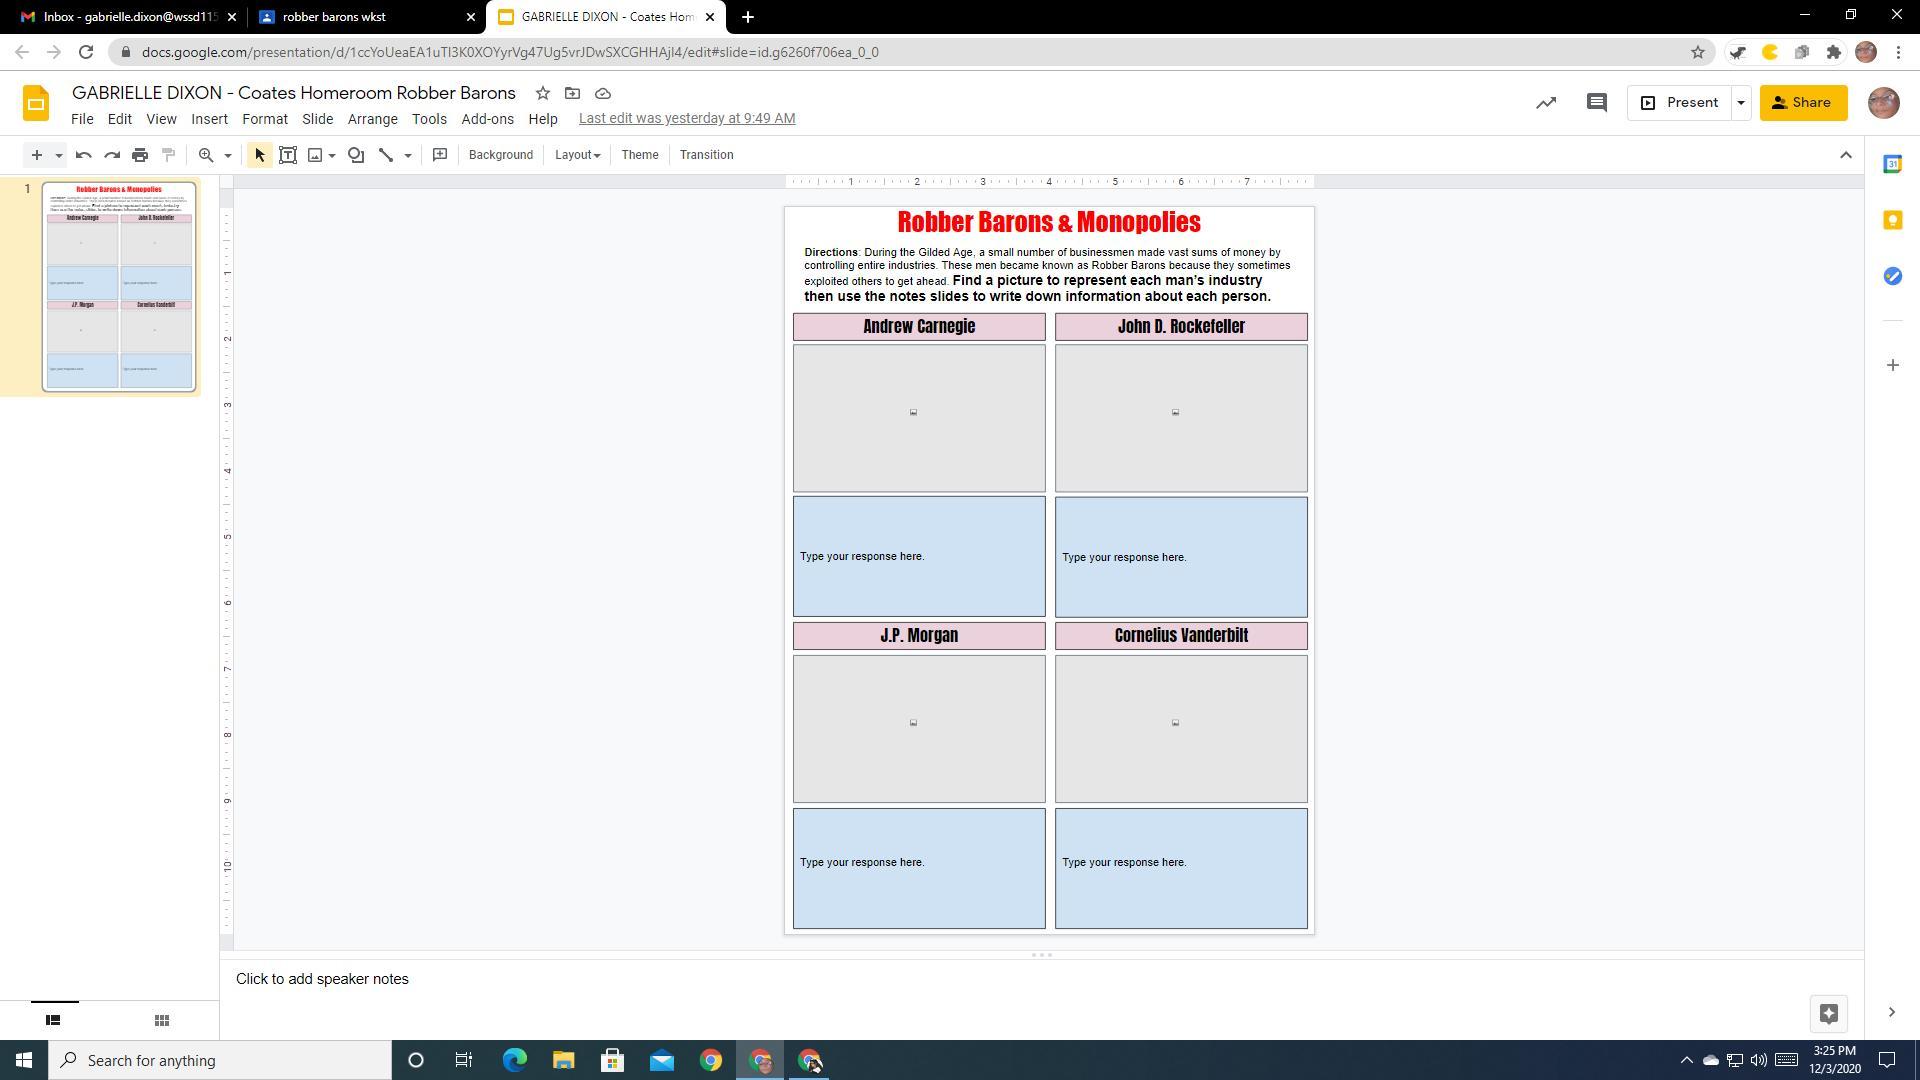Click the yellow Share button
The image size is (1920, 1080).
point(1803,103)
